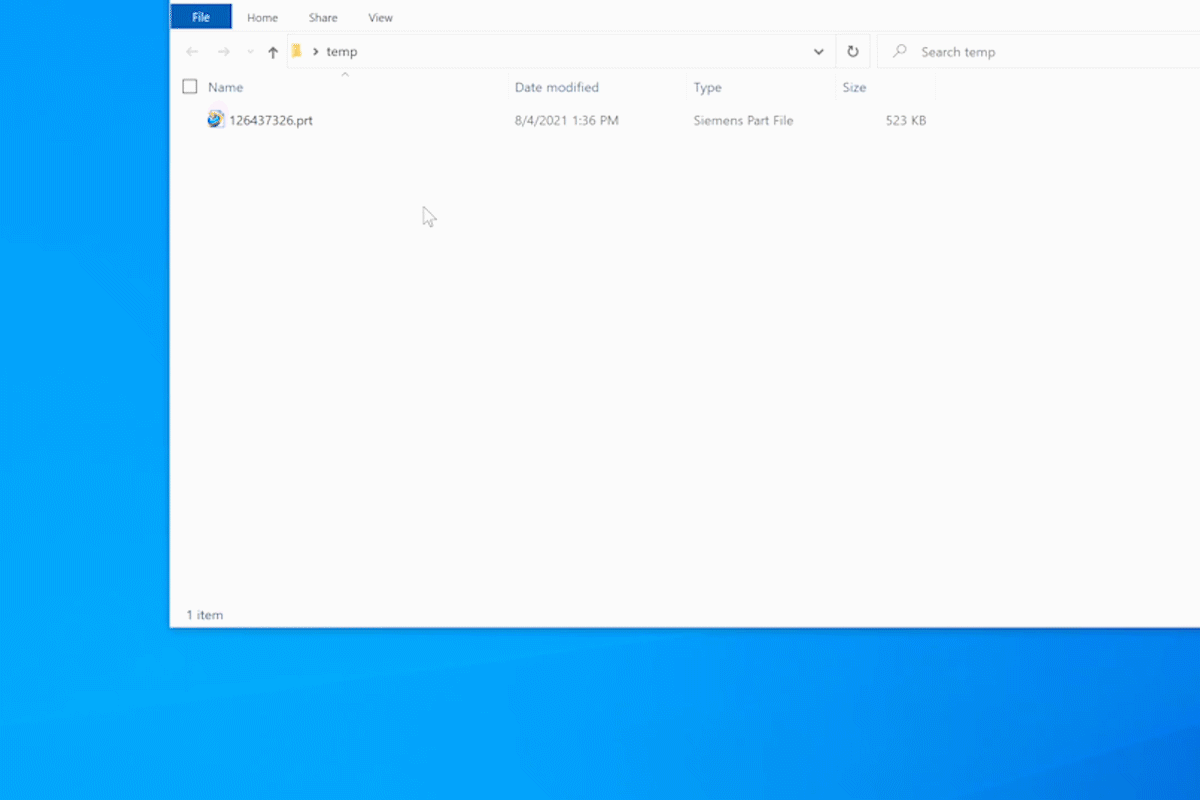The height and width of the screenshot is (800, 1200).
Task: Click the search magnifier icon
Action: 900,51
